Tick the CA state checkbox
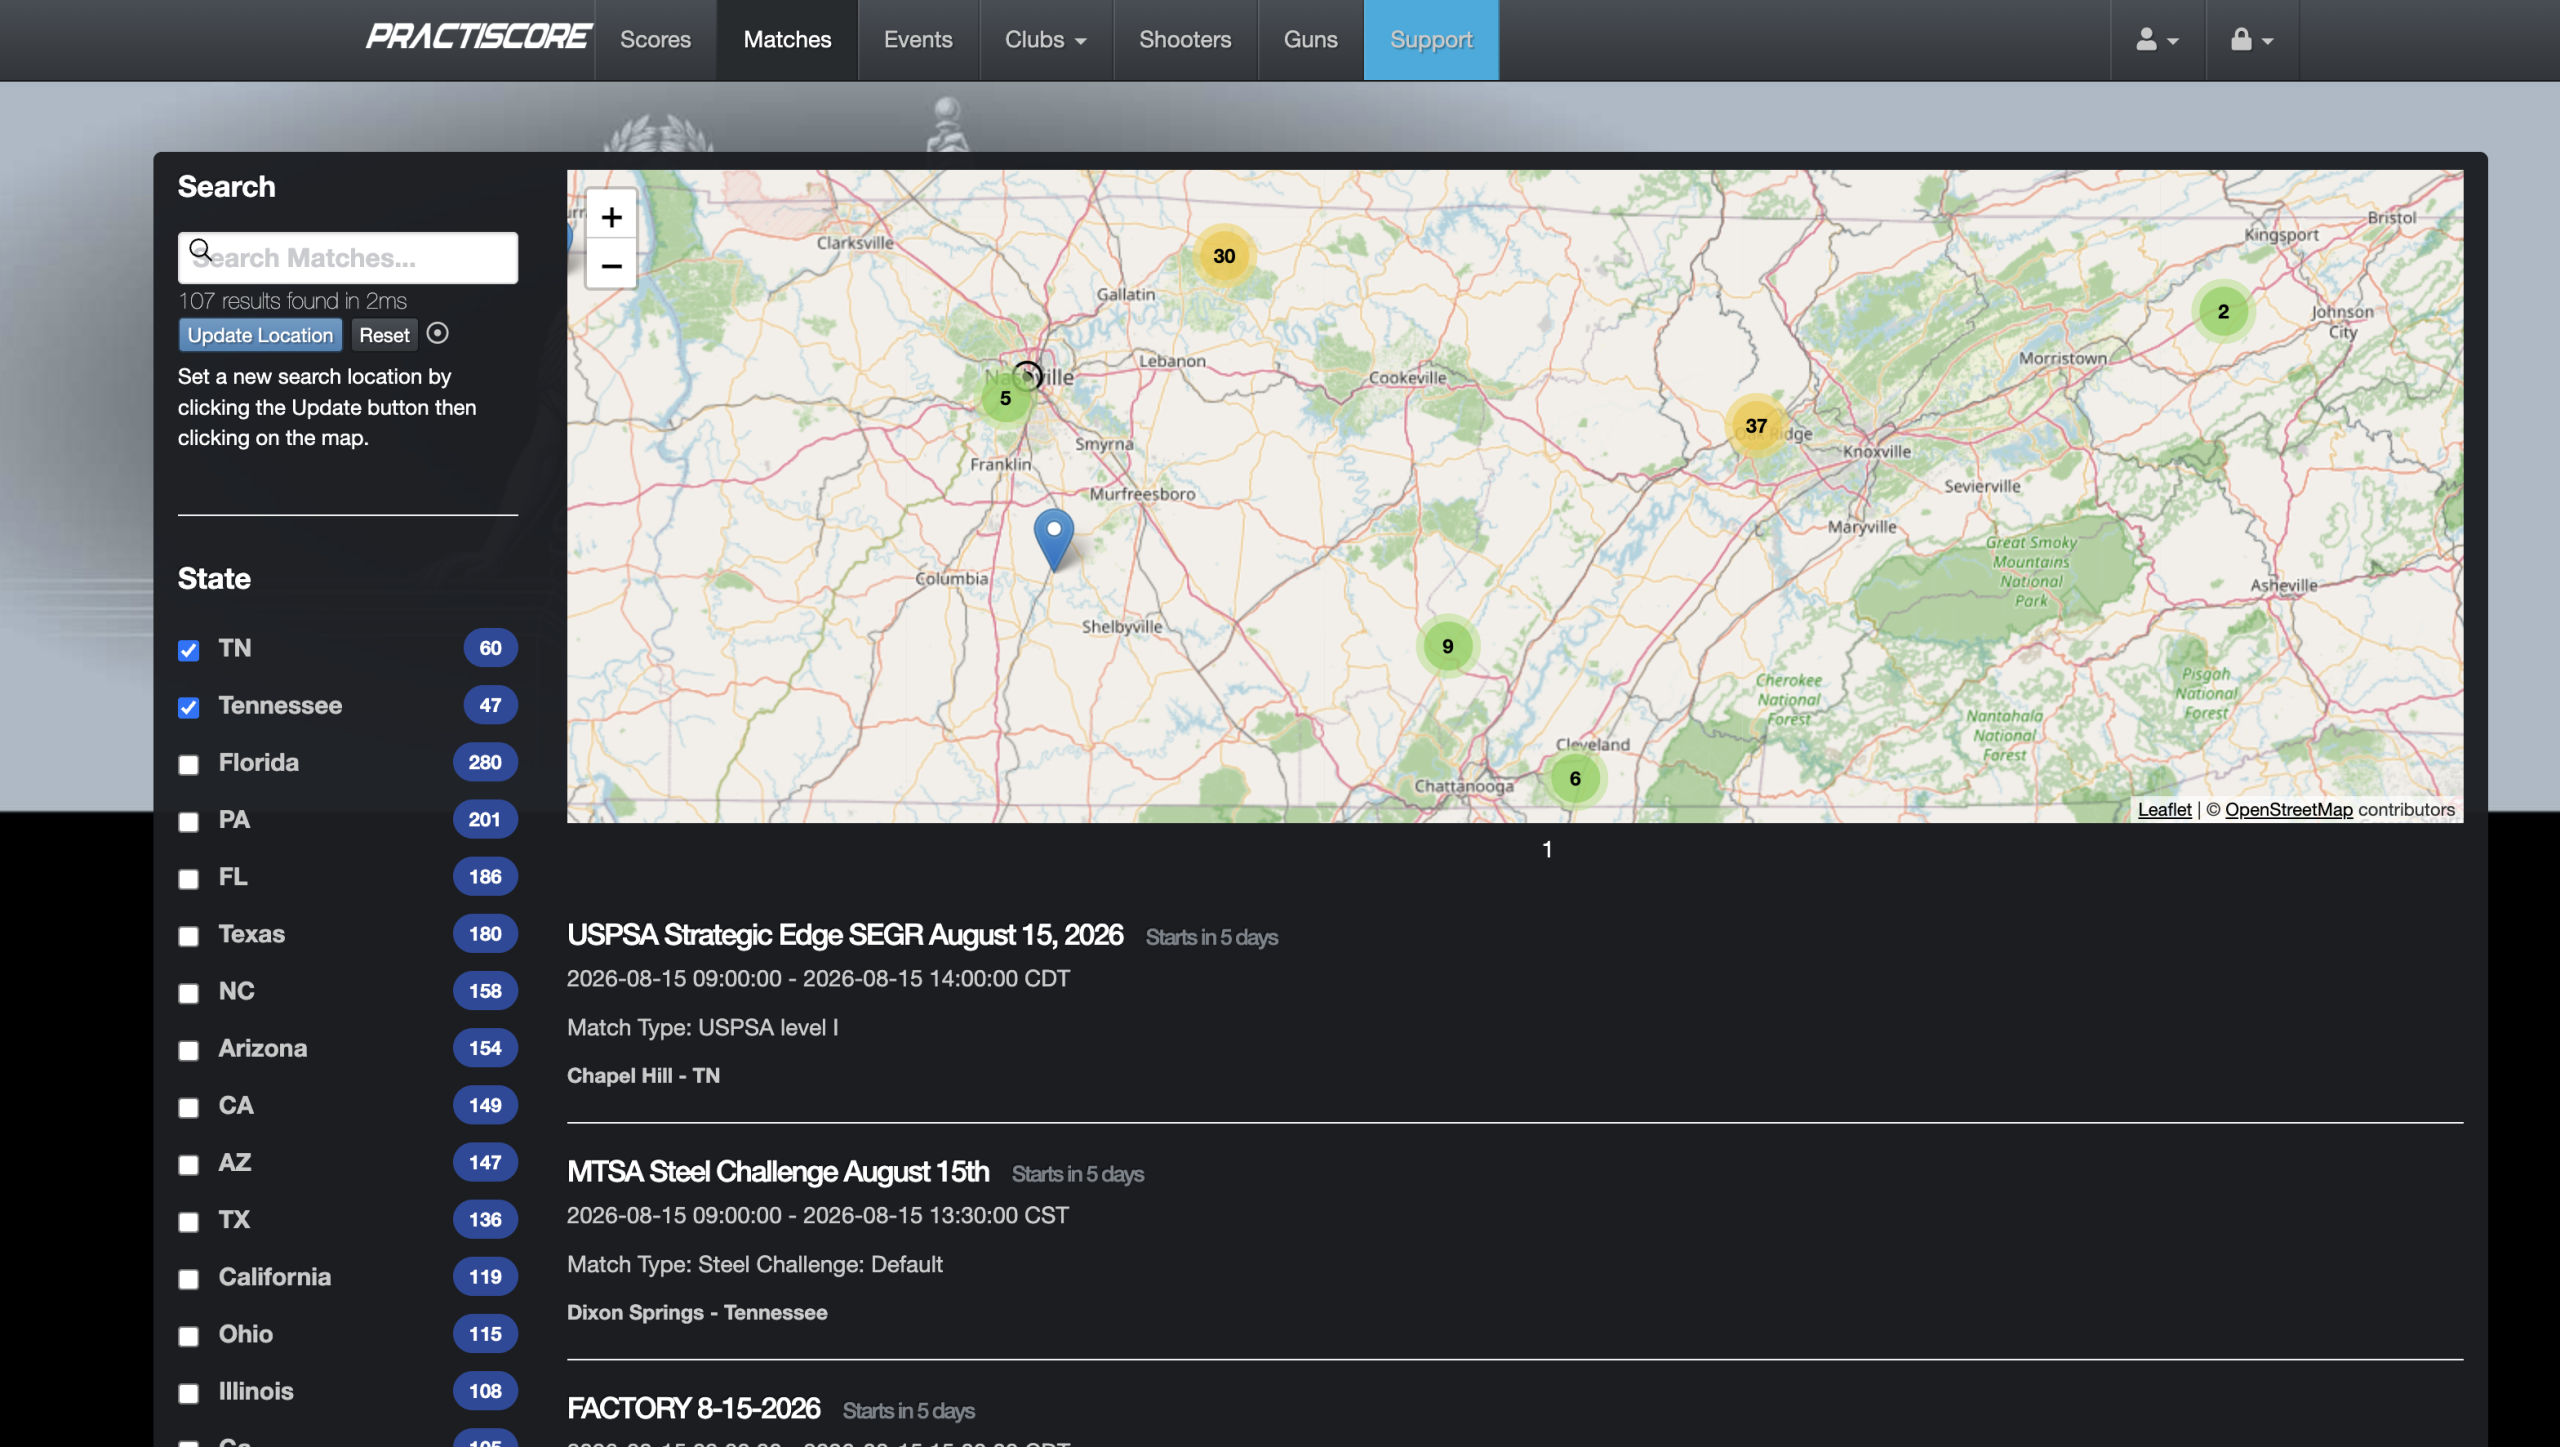 (x=188, y=1107)
